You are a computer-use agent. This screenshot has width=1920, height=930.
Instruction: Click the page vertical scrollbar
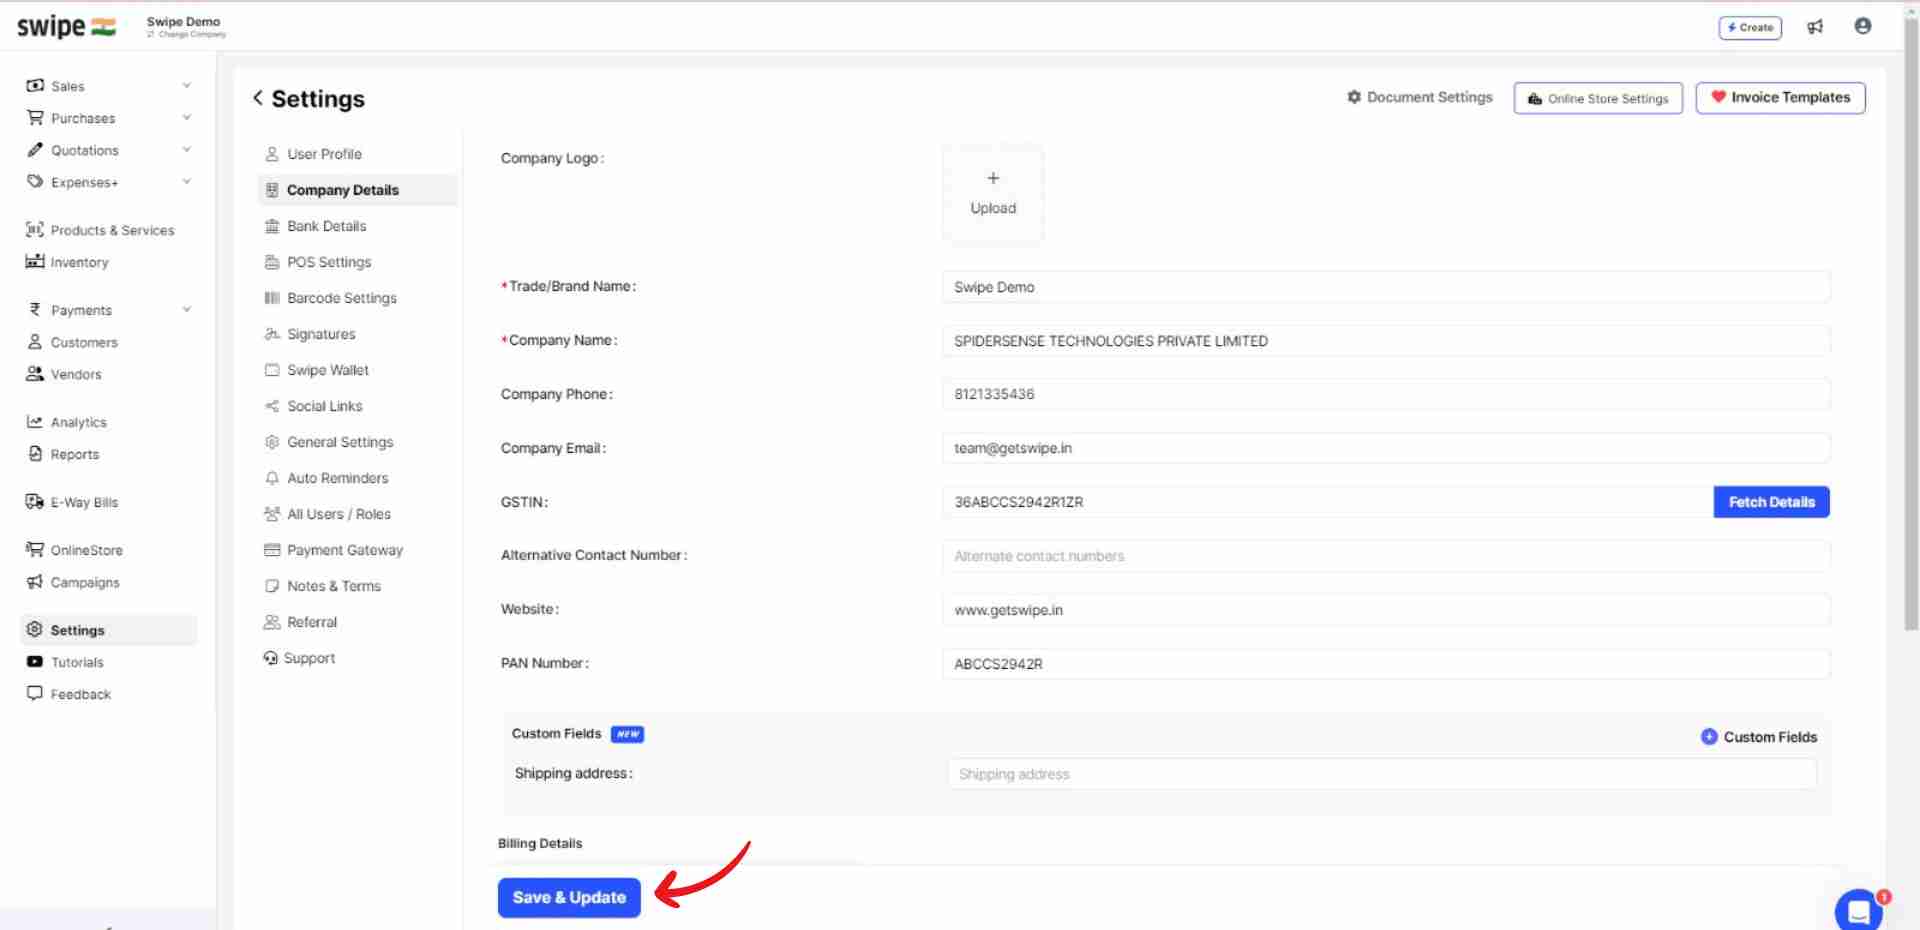pos(1911,326)
